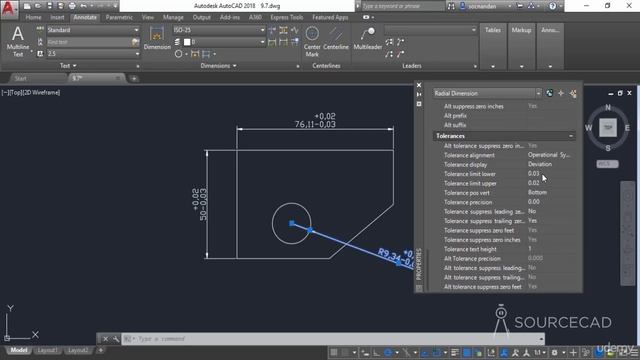The image size is (640, 360).
Task: Select the Dimension tool
Action: pyautogui.click(x=157, y=38)
